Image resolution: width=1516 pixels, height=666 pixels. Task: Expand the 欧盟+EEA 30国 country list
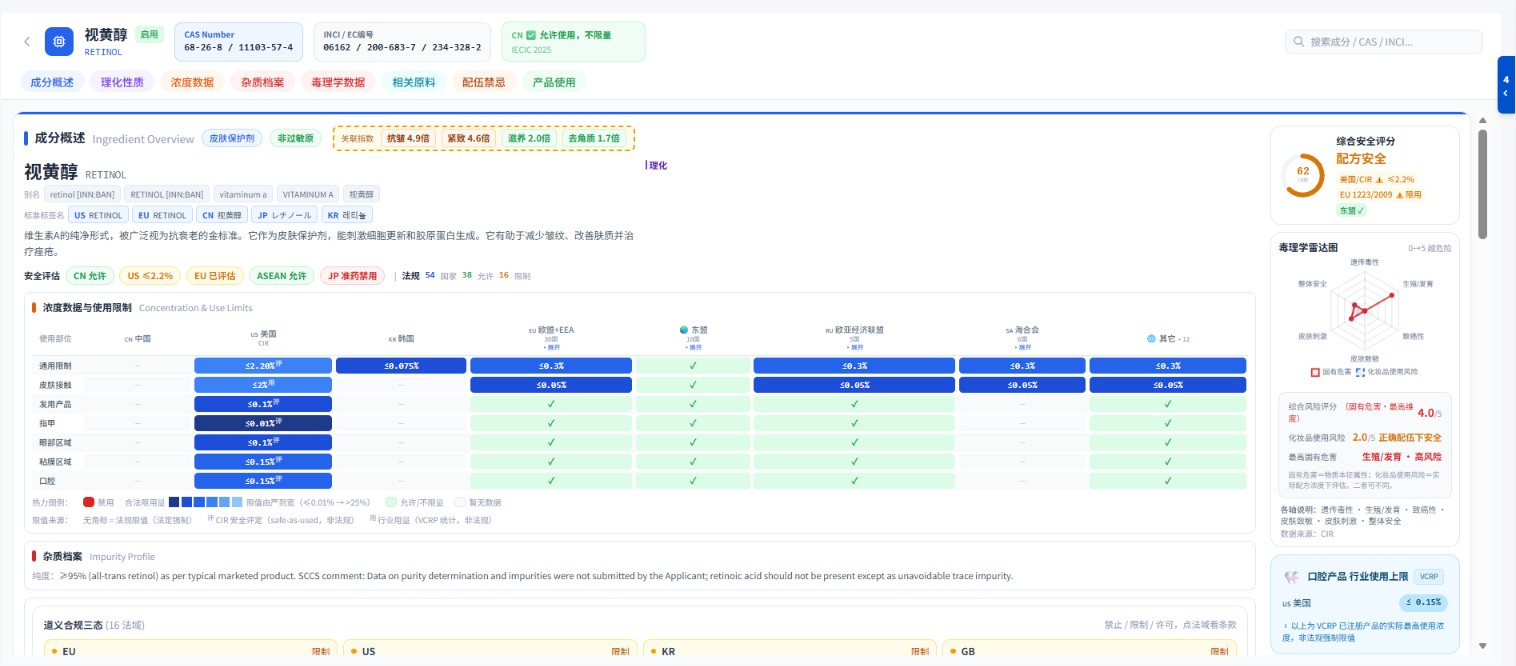(x=550, y=346)
